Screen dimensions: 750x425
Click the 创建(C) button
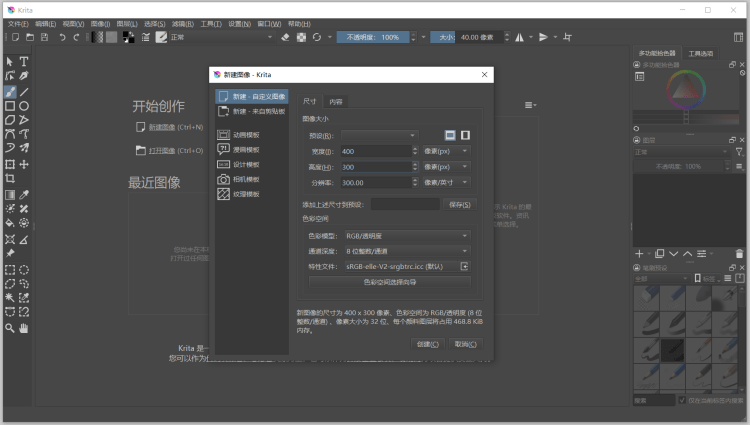pos(428,344)
